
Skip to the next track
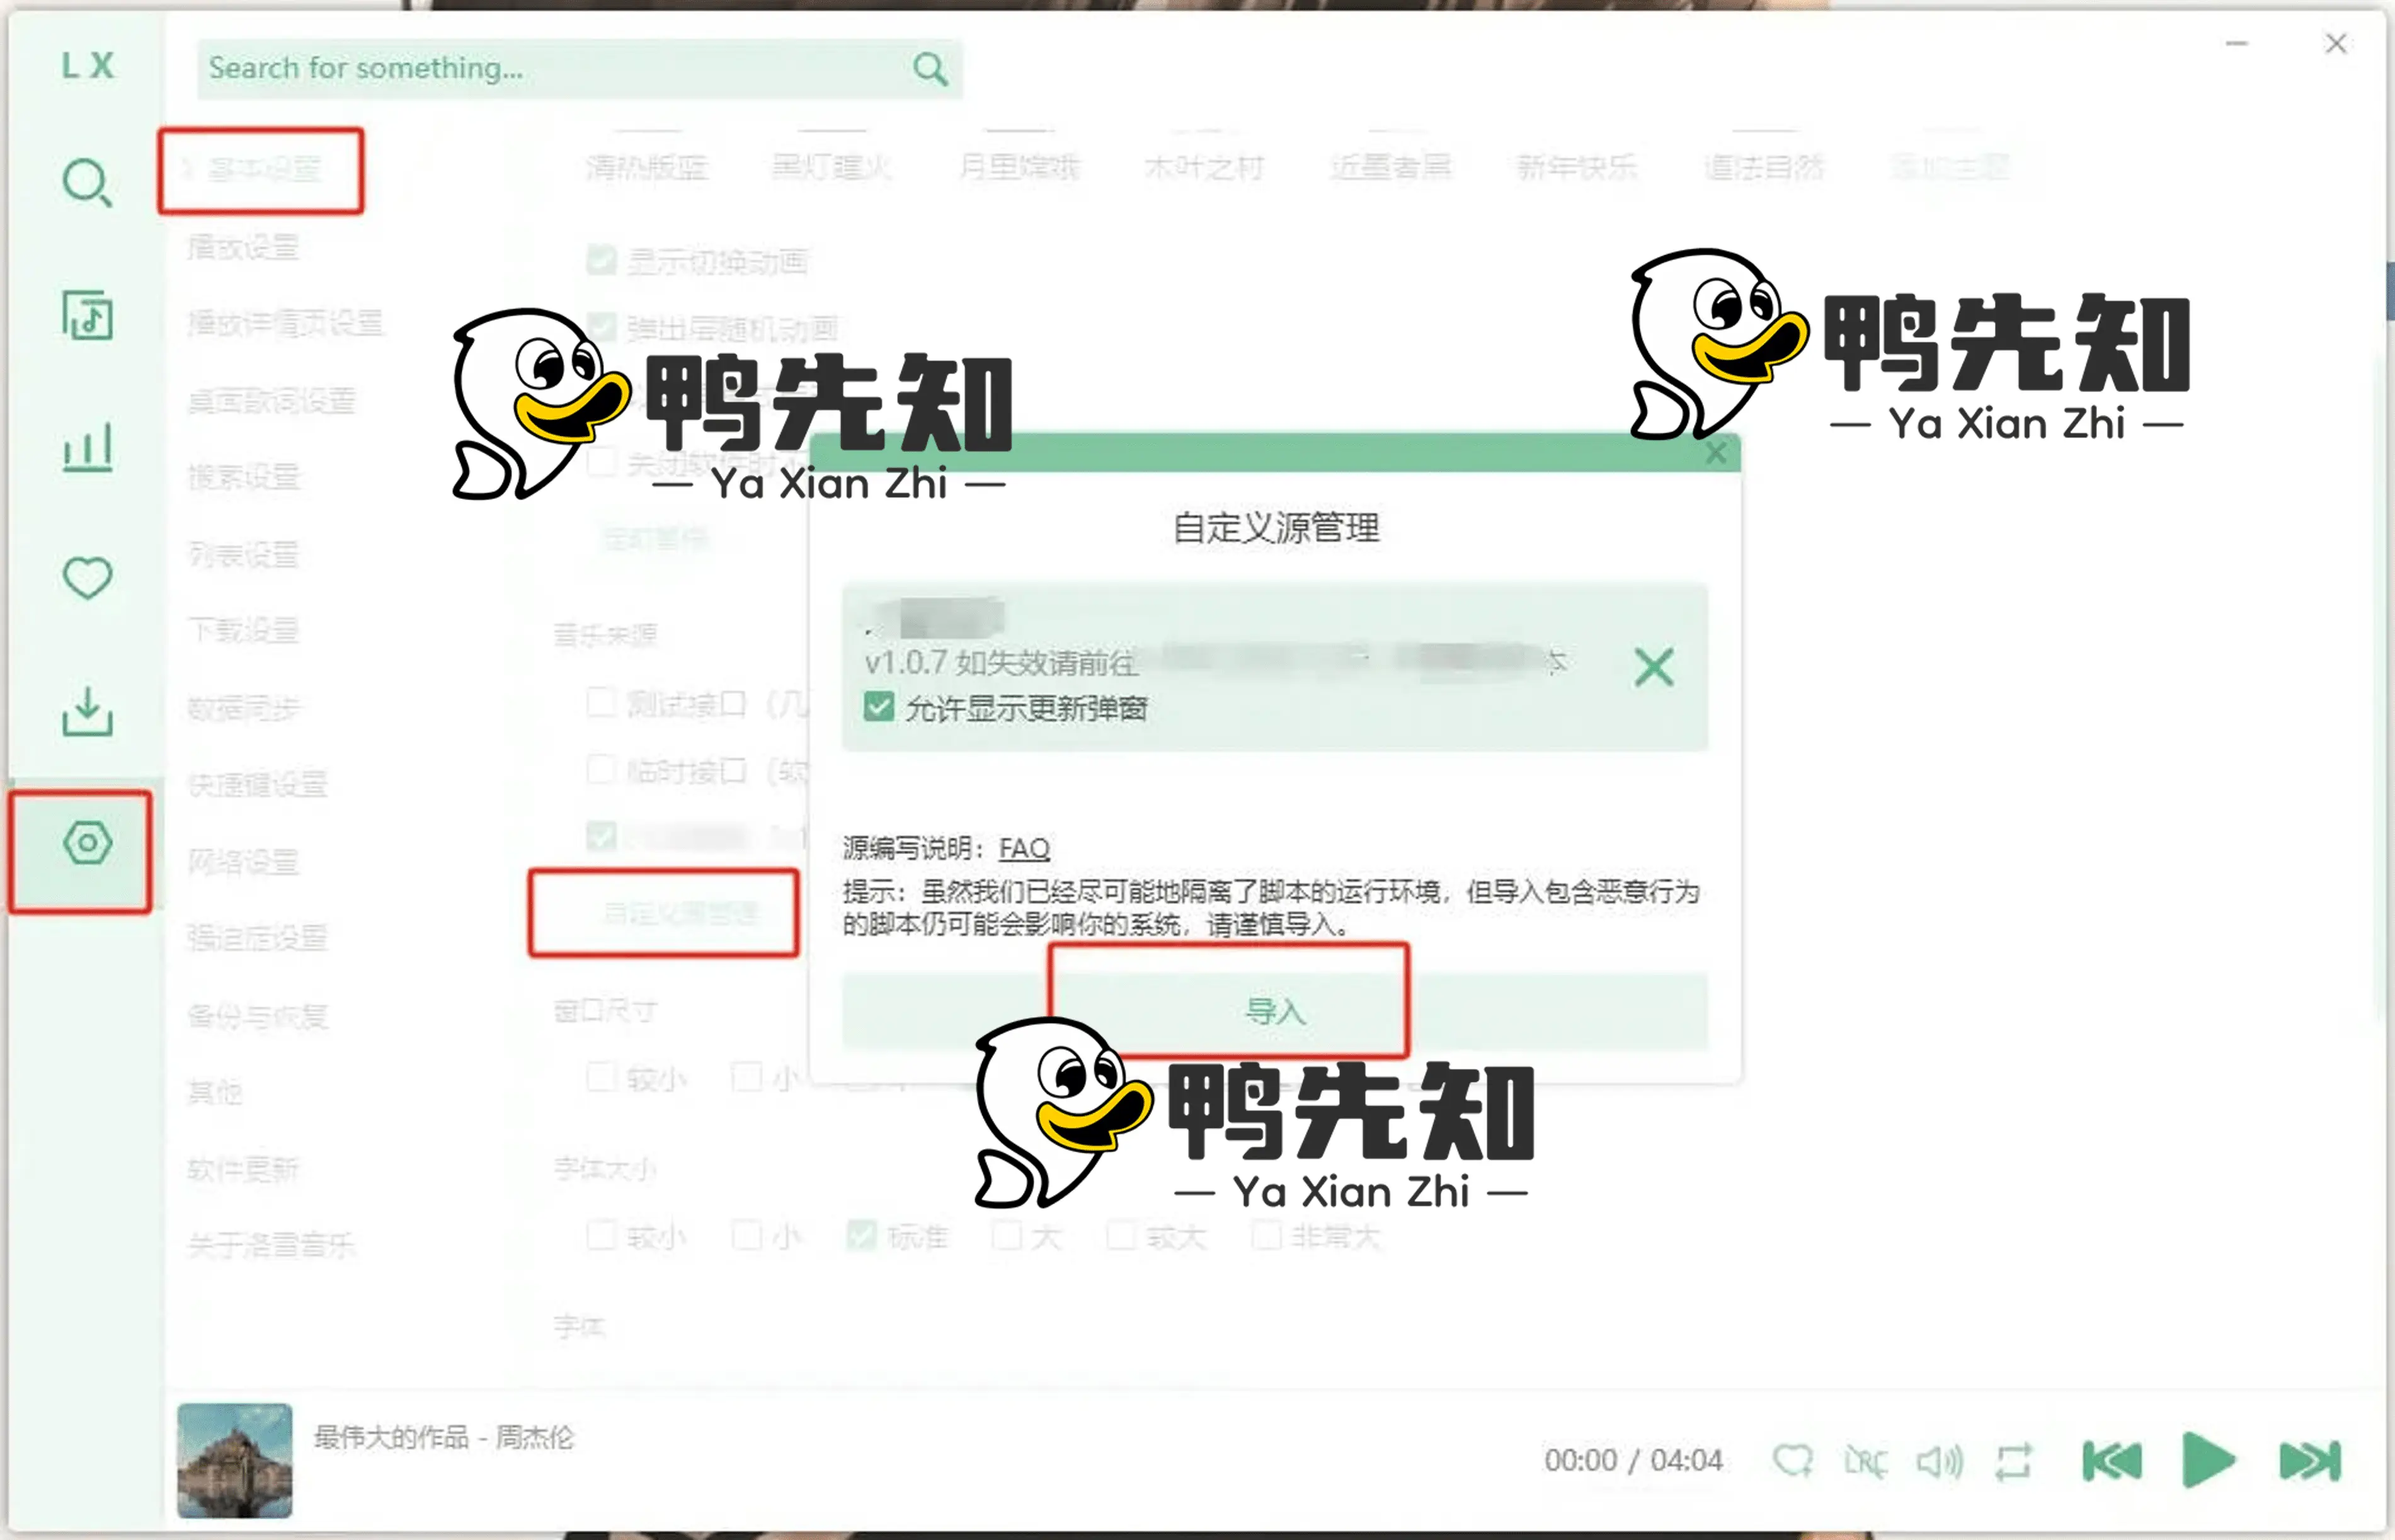[x=2309, y=1461]
